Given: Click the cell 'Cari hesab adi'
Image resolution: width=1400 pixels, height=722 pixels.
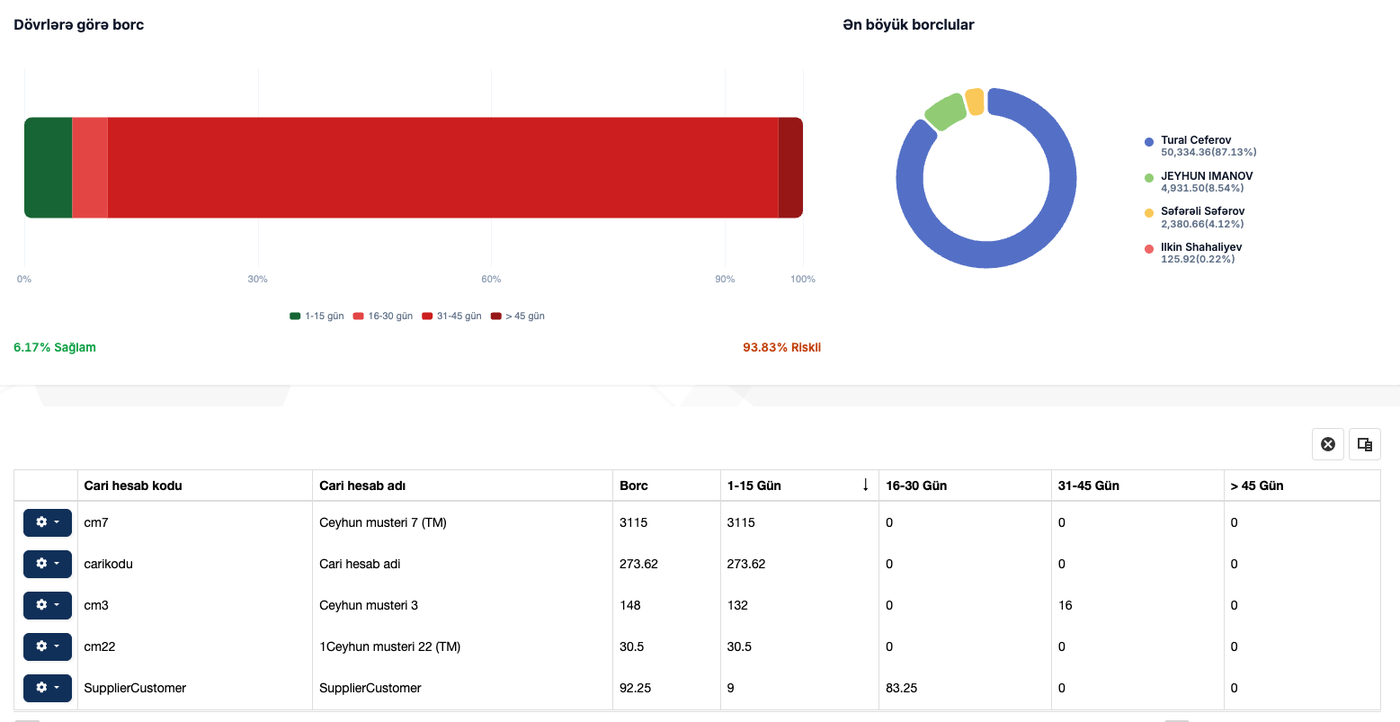Looking at the screenshot, I should point(360,564).
